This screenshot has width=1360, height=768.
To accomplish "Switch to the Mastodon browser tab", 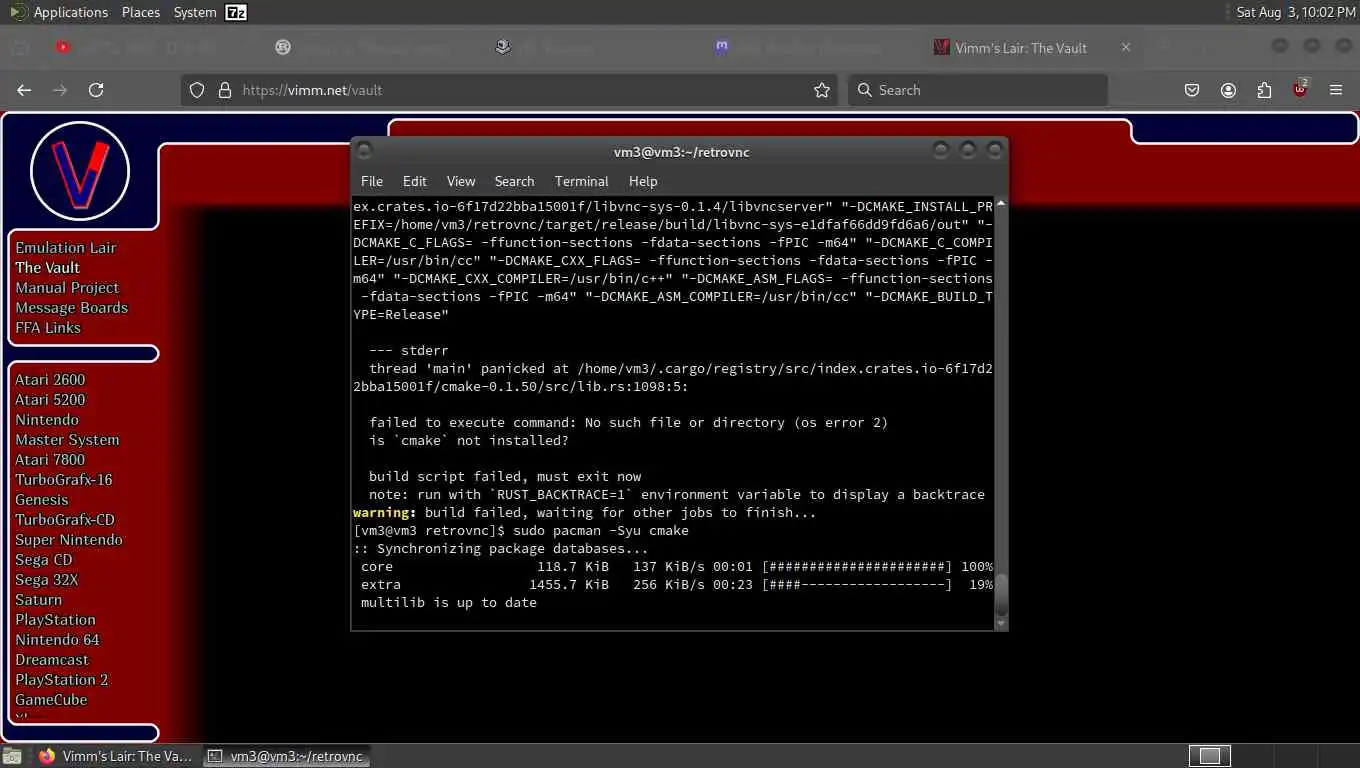I will coord(800,47).
